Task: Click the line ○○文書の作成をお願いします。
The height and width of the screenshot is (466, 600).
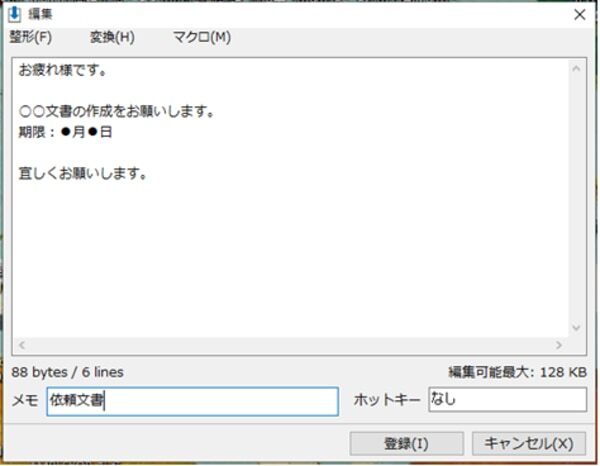Action: click(118, 111)
